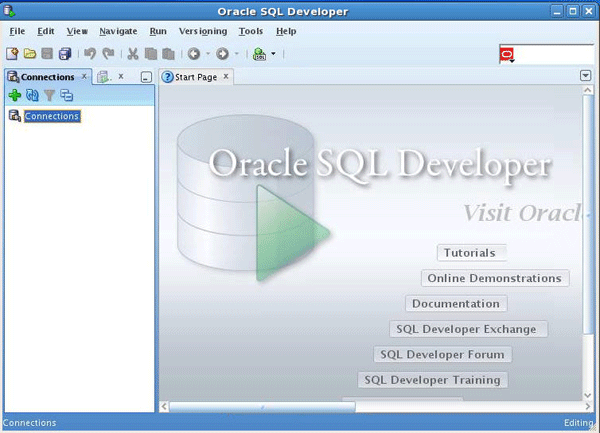Open the Online Demonstrations link
Image resolution: width=600 pixels, height=433 pixels.
pos(495,278)
